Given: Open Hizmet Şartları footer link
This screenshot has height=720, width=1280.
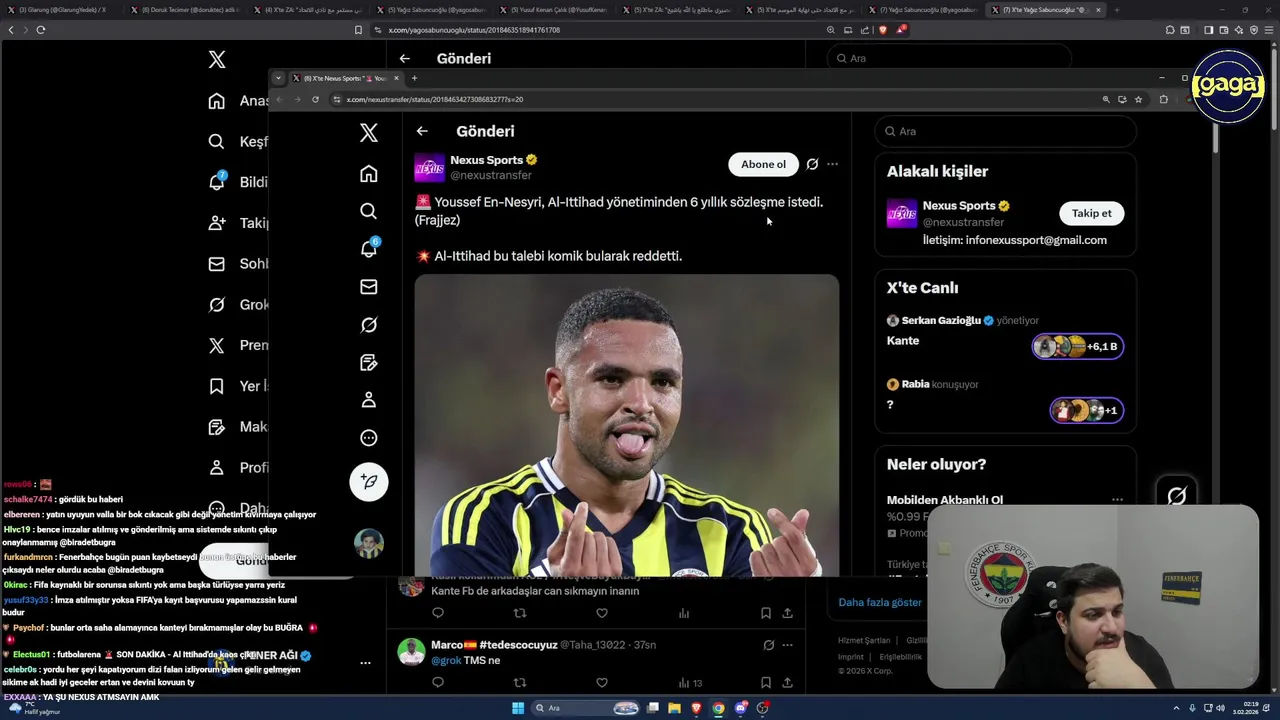Looking at the screenshot, I should tap(864, 640).
